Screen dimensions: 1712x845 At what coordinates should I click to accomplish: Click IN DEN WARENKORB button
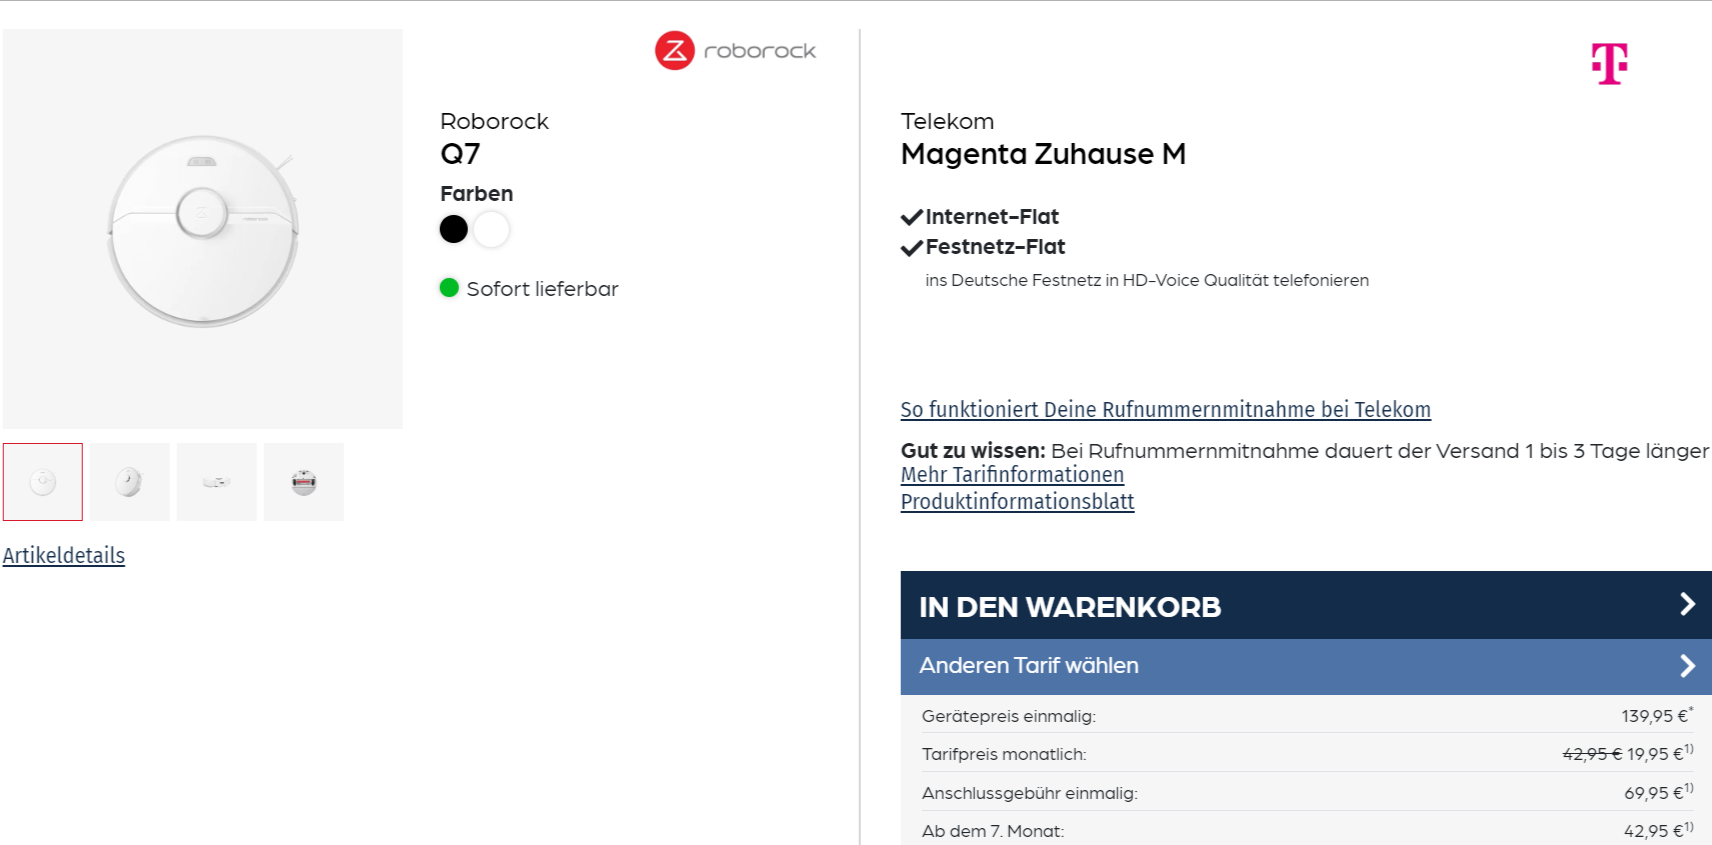pyautogui.click(x=1306, y=605)
